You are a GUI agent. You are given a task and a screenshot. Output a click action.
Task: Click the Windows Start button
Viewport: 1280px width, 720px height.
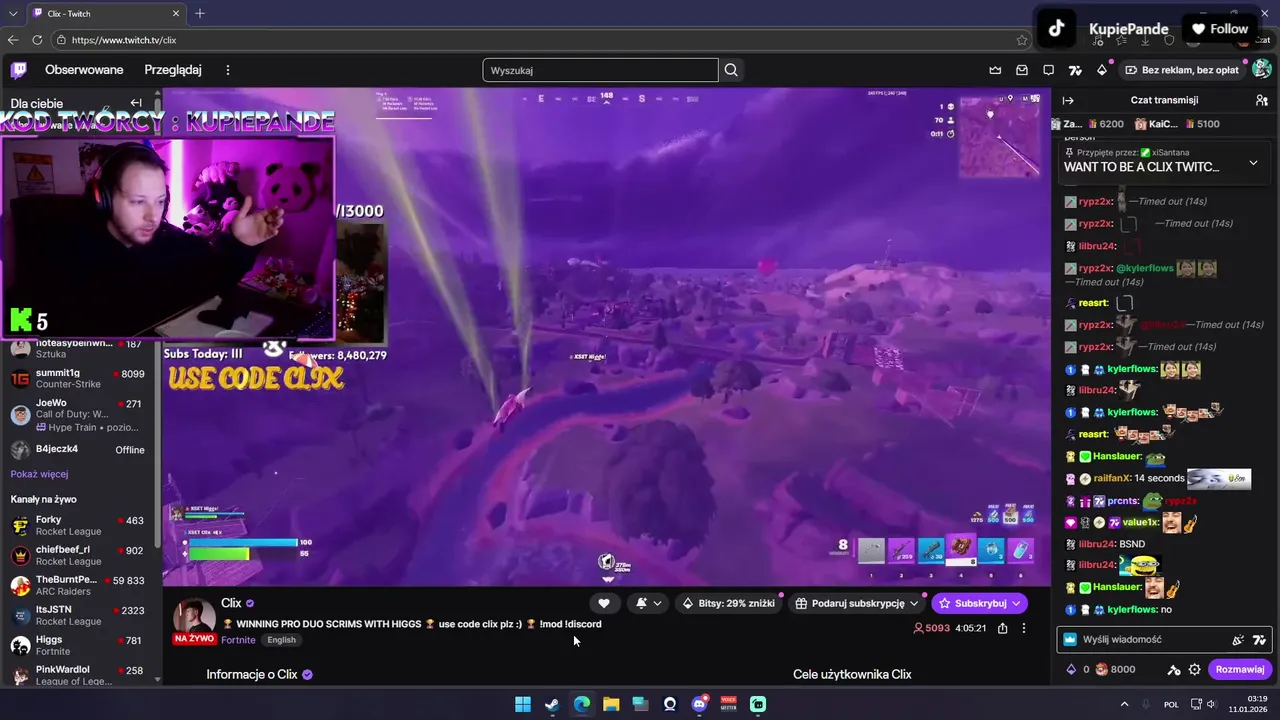[x=523, y=704]
